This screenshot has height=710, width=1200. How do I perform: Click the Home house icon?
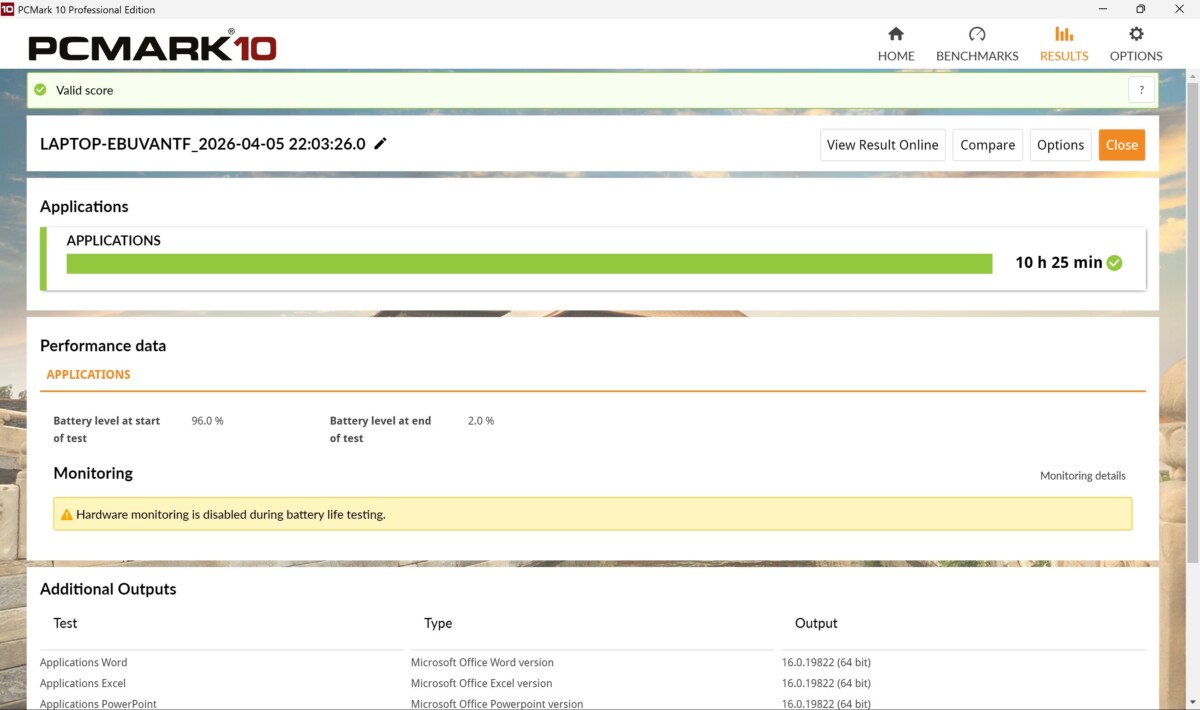896,34
